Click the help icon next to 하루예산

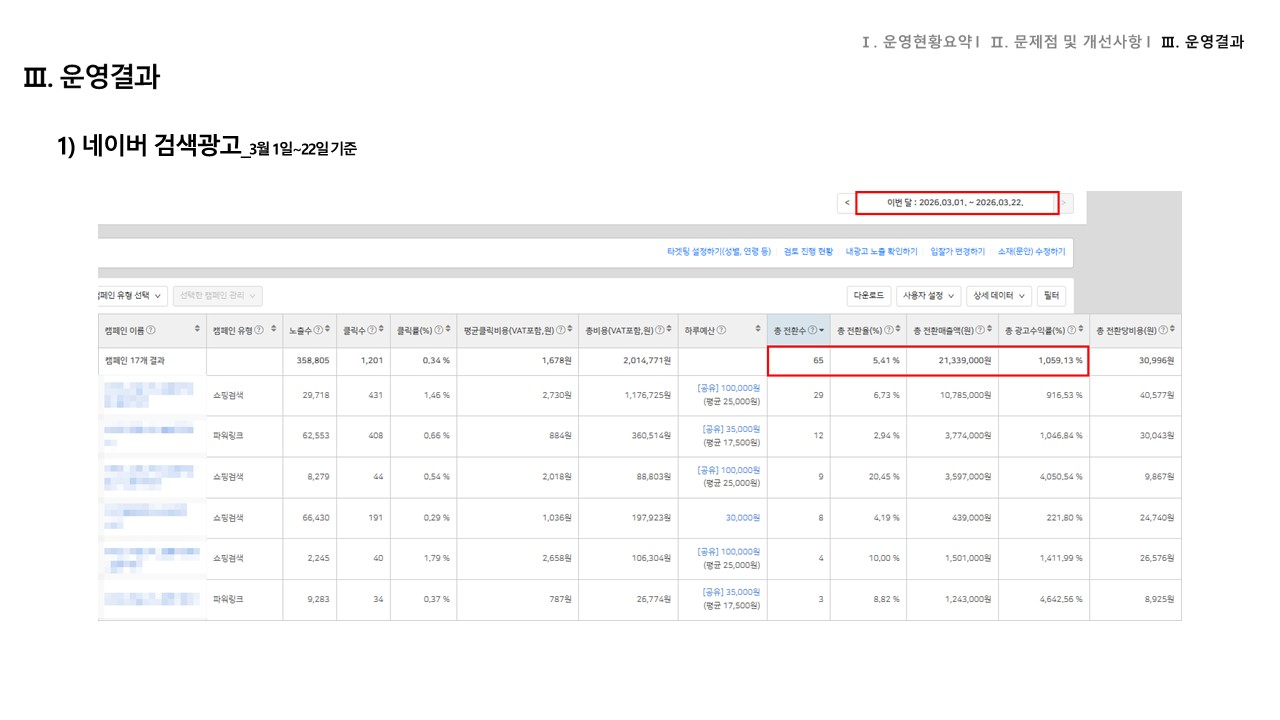click(x=721, y=331)
